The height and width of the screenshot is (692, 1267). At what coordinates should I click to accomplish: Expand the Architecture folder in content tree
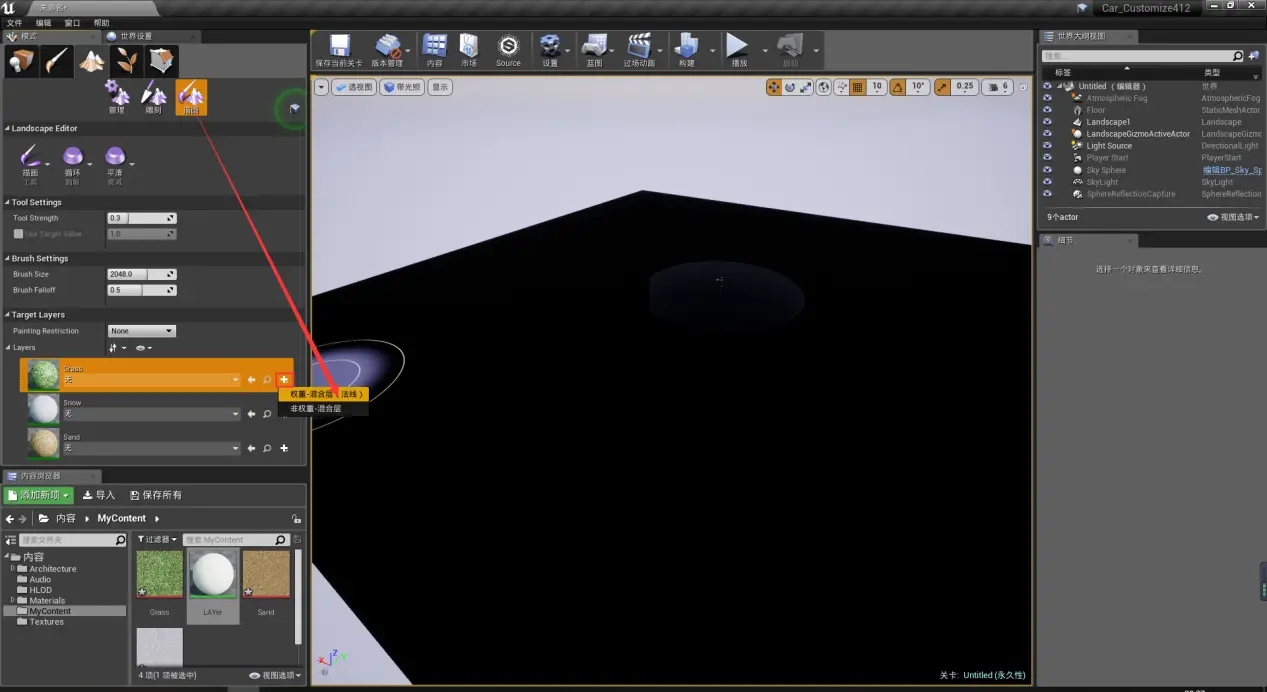coord(13,569)
